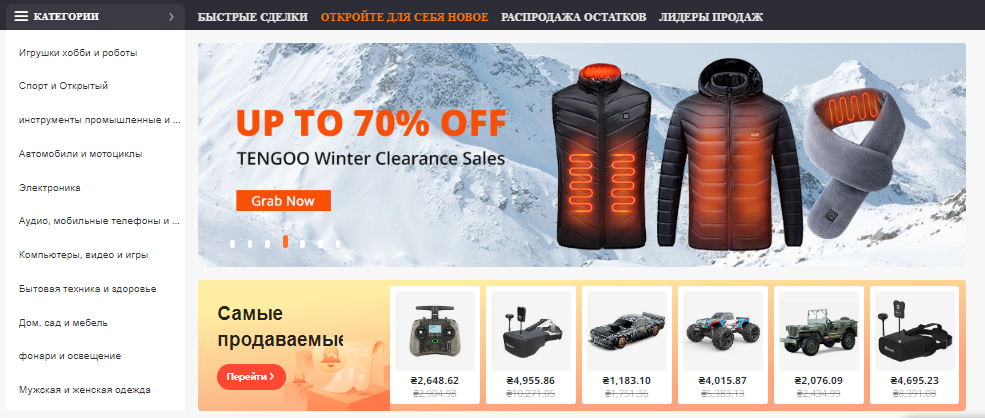
Task: Click the hamburger menu icon beside Категории
Action: tap(21, 16)
